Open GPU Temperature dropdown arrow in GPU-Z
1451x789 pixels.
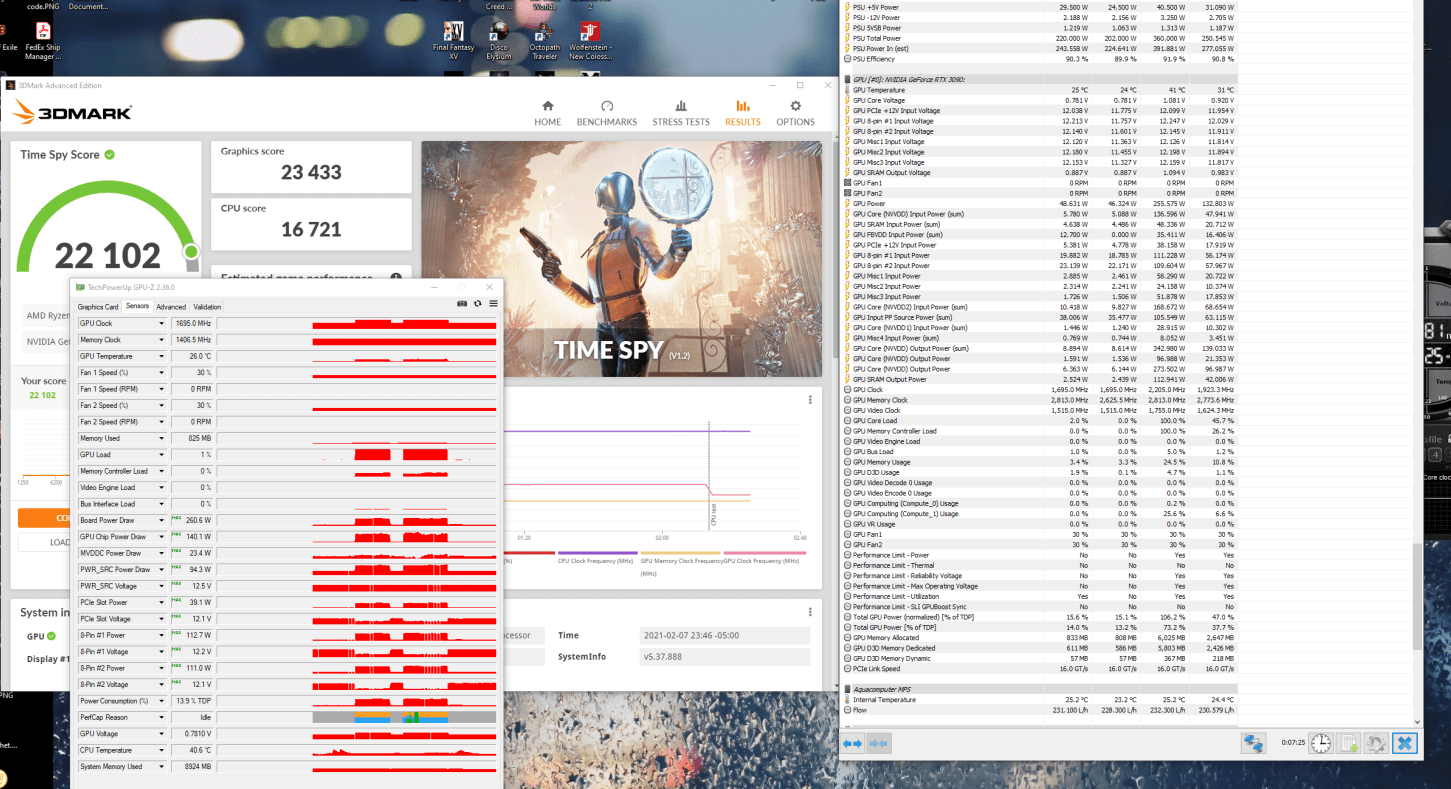(x=161, y=356)
